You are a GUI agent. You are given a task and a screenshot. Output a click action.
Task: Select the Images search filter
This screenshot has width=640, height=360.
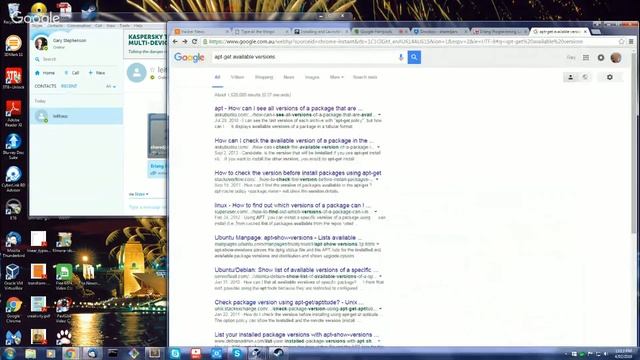pyautogui.click(x=312, y=77)
